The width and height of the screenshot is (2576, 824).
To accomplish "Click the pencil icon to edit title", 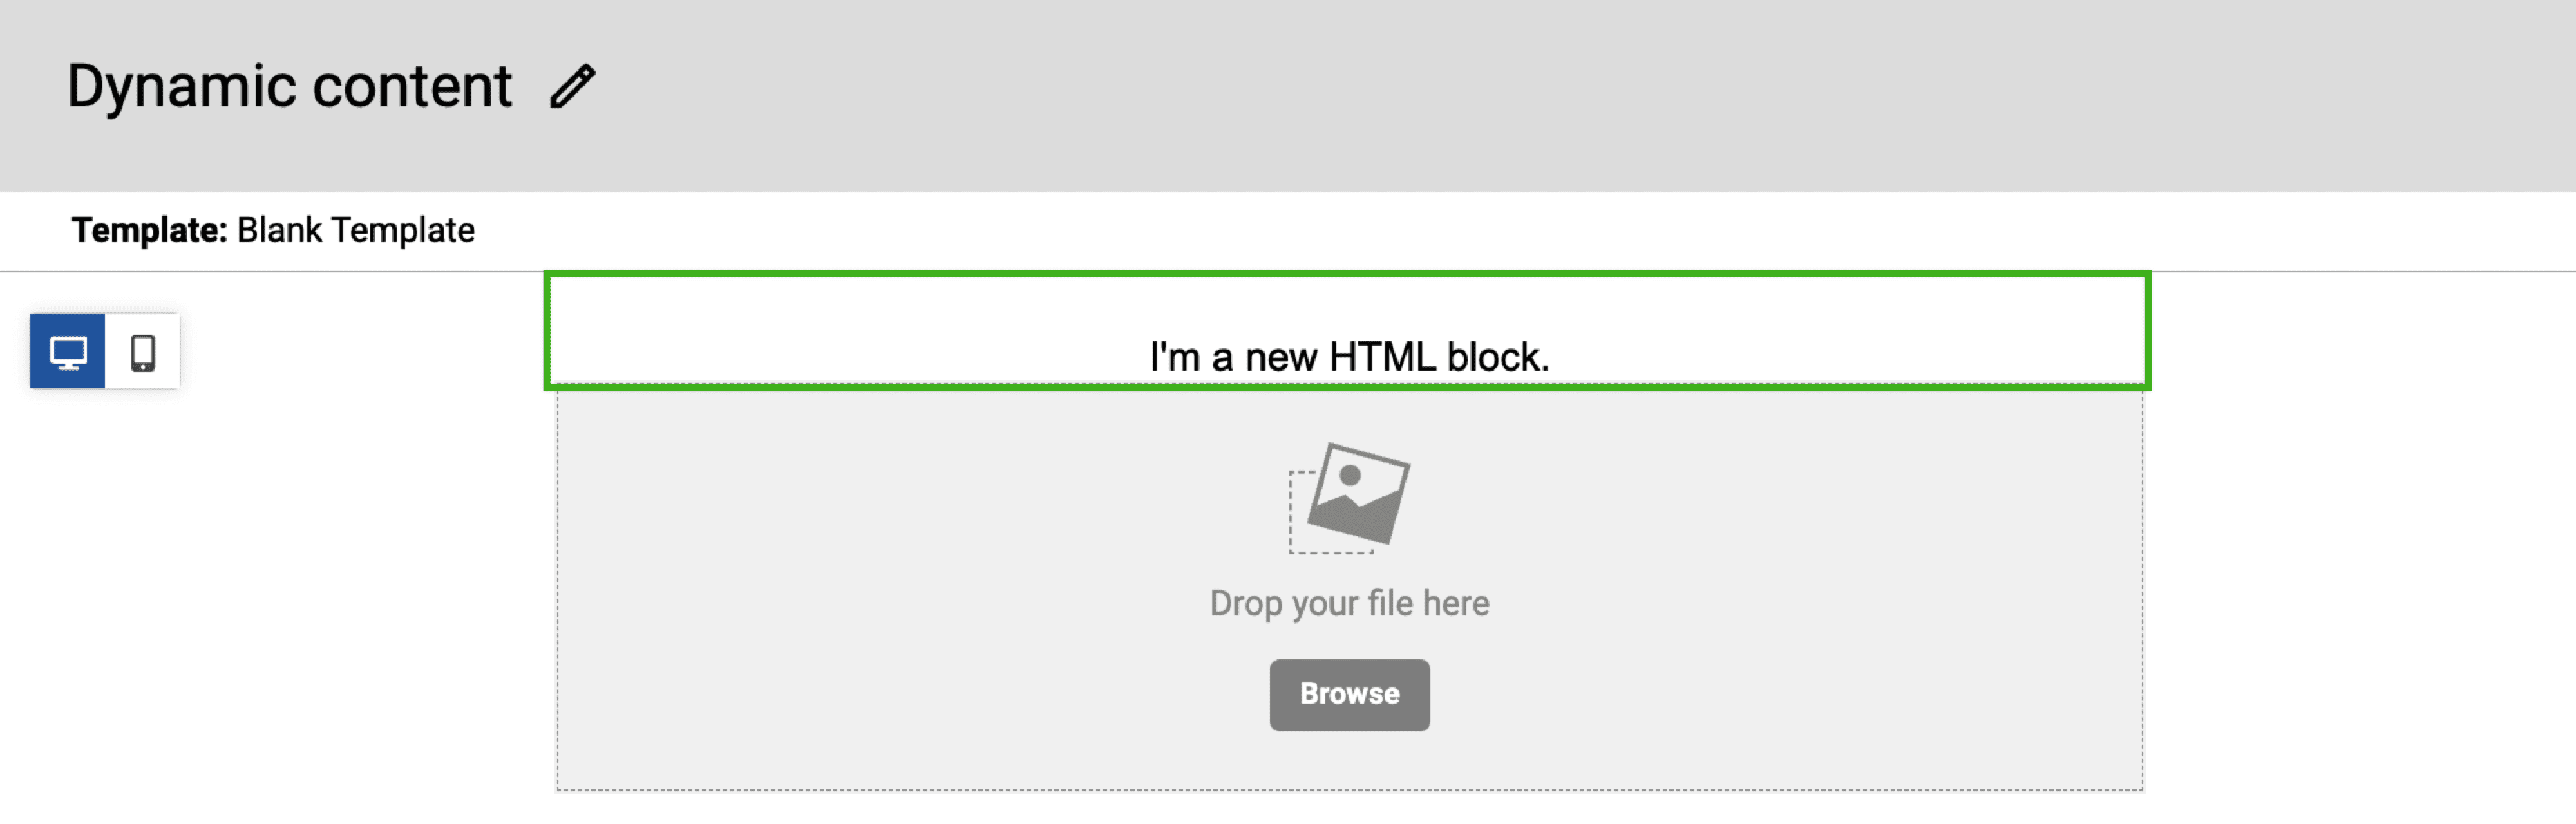I will (x=573, y=86).
